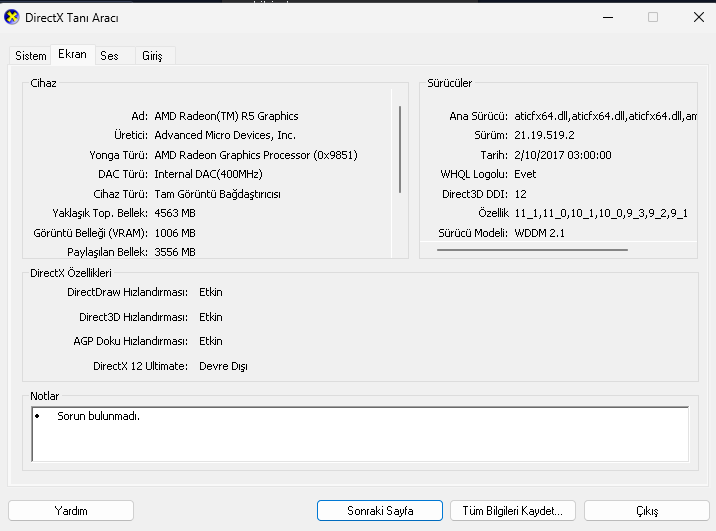
Task: Click 'Advanced Micro Devices, Inc.' value
Action: (x=225, y=135)
